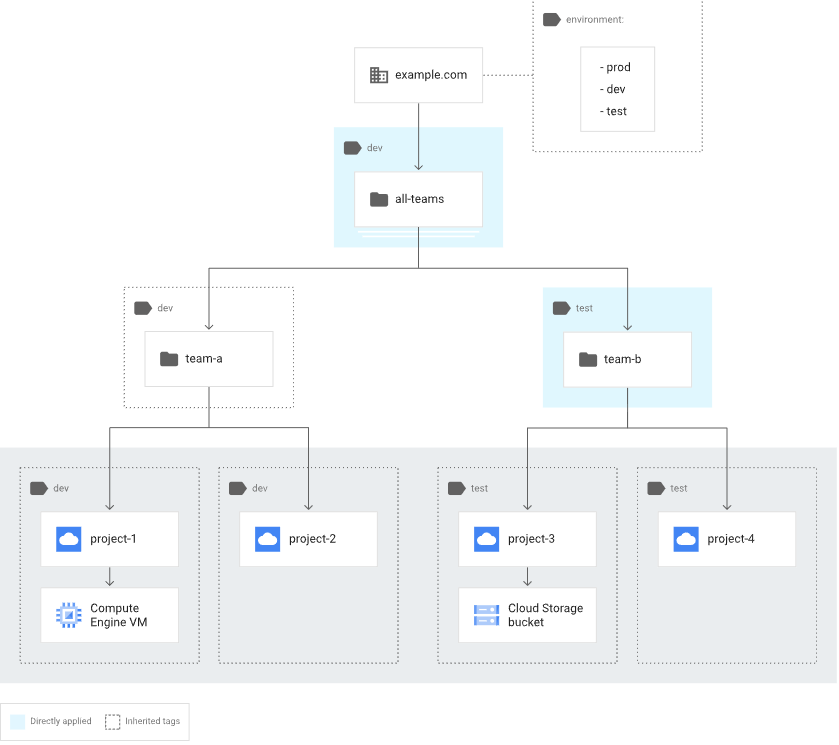Viewport: 839px width, 745px height.
Task: Select prod in the environment tag list
Action: 614,67
